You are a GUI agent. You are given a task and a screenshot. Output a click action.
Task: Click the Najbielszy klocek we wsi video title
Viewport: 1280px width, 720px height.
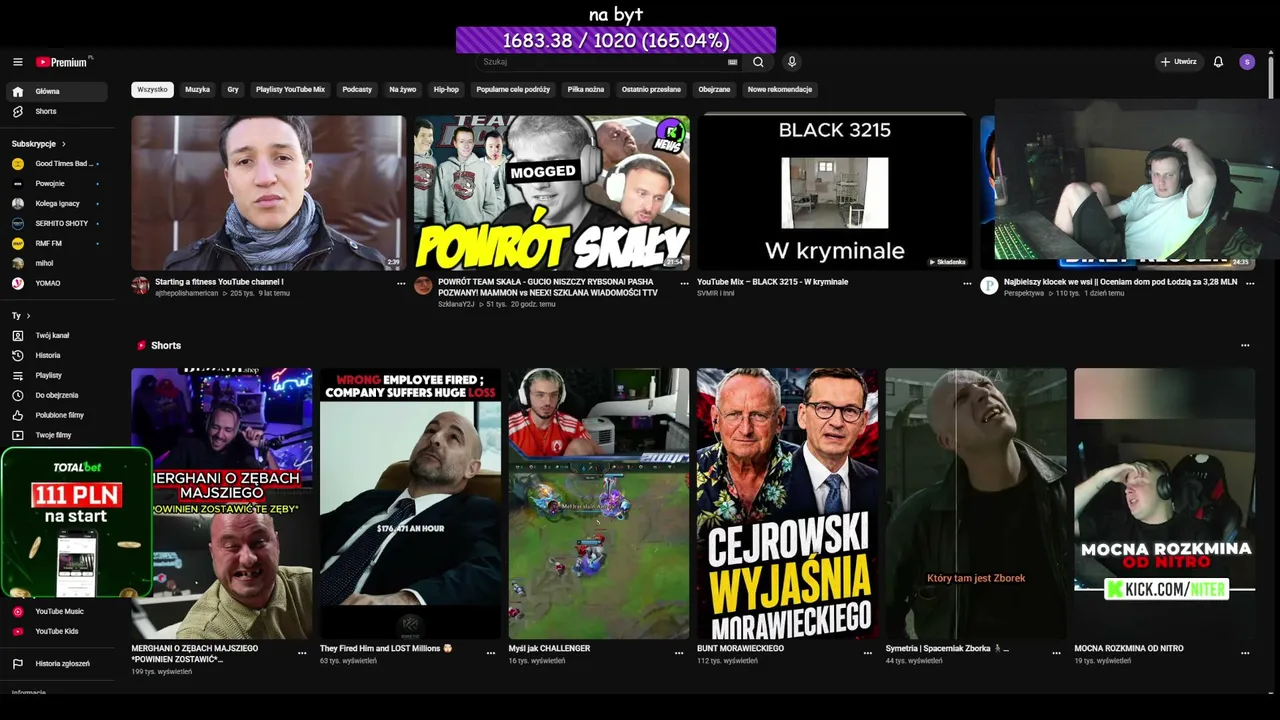pyautogui.click(x=1120, y=282)
